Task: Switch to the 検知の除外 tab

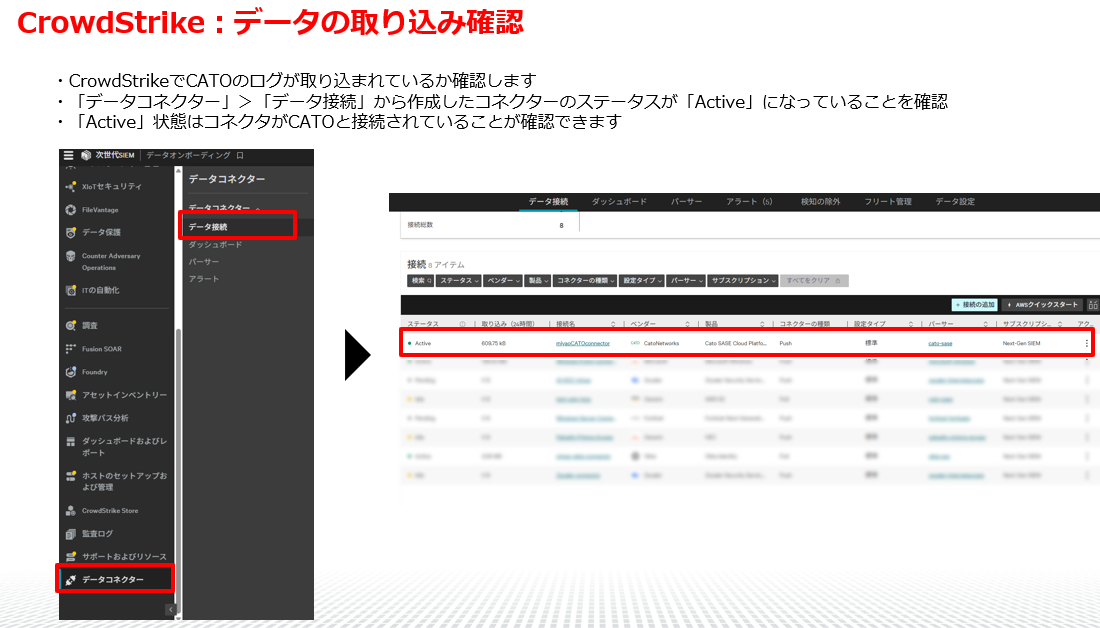Action: coord(820,201)
